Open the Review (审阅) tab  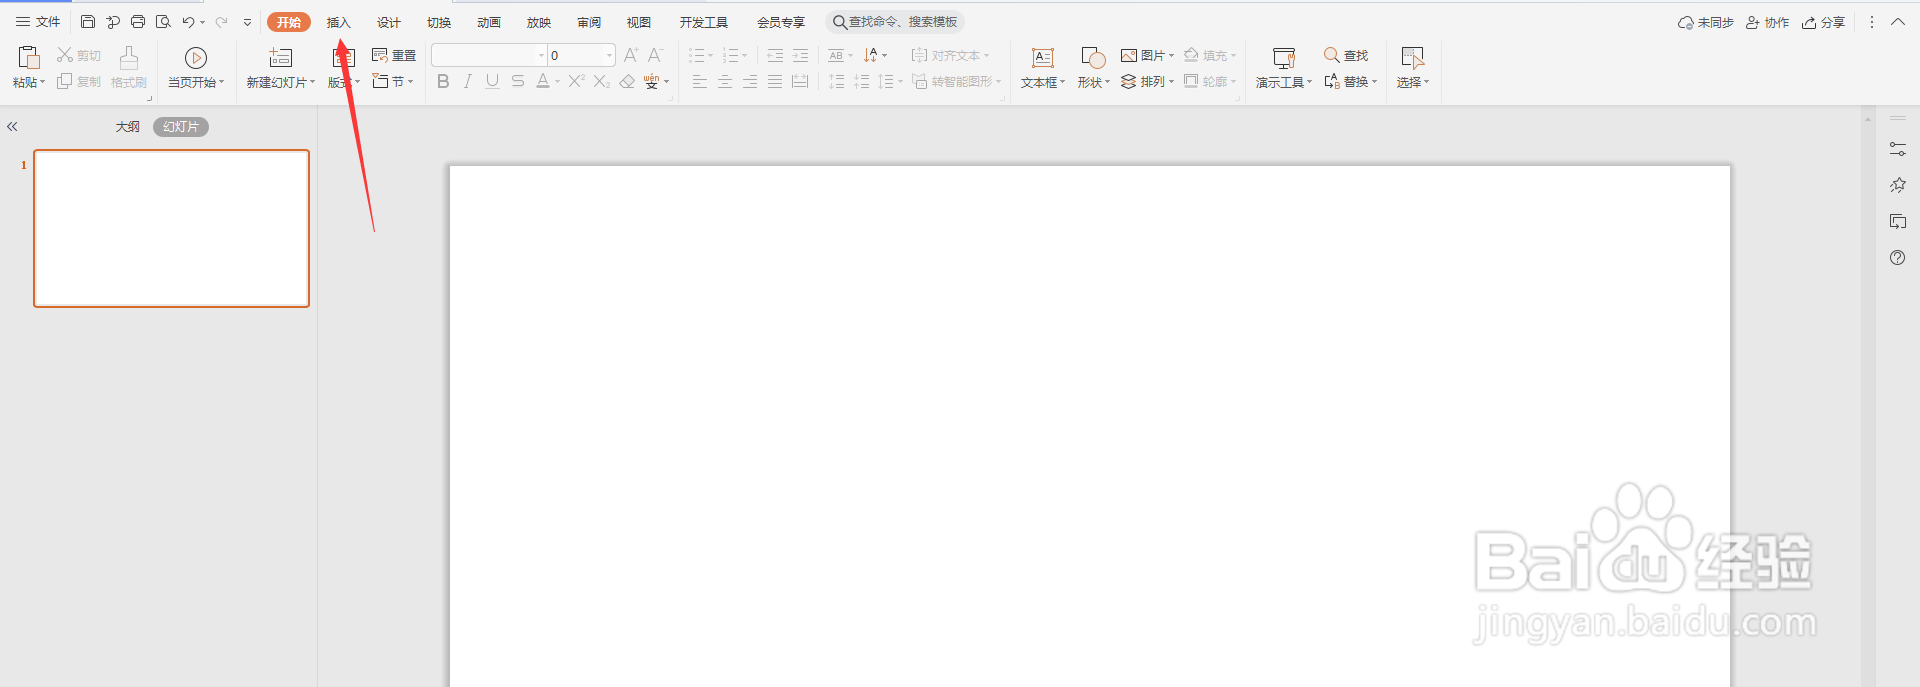tap(589, 22)
